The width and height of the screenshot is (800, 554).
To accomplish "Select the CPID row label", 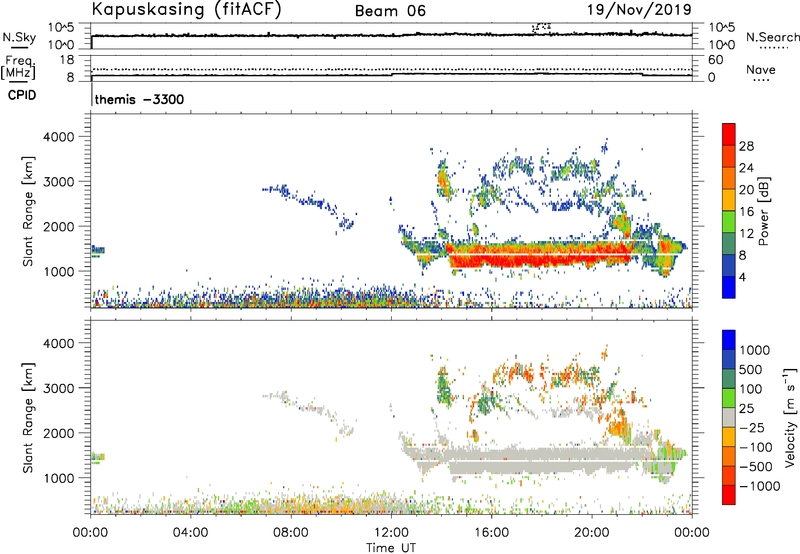I will 22,95.
